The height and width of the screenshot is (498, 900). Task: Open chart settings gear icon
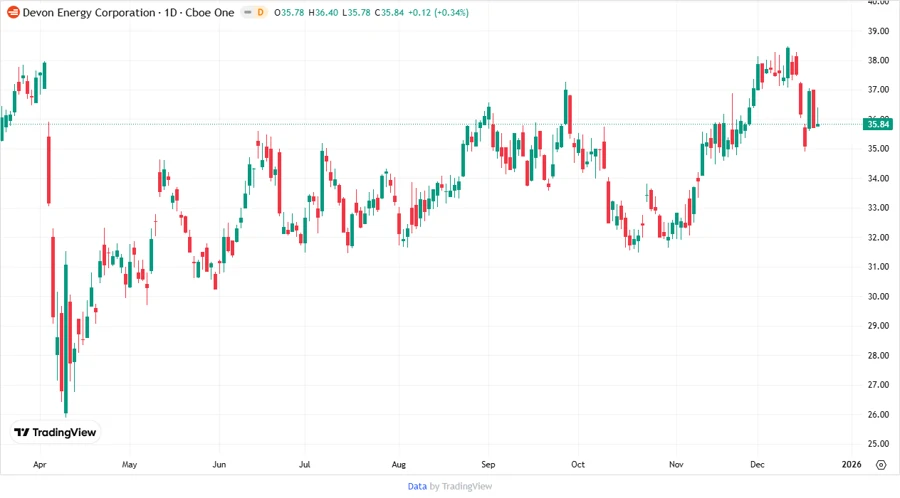881,465
